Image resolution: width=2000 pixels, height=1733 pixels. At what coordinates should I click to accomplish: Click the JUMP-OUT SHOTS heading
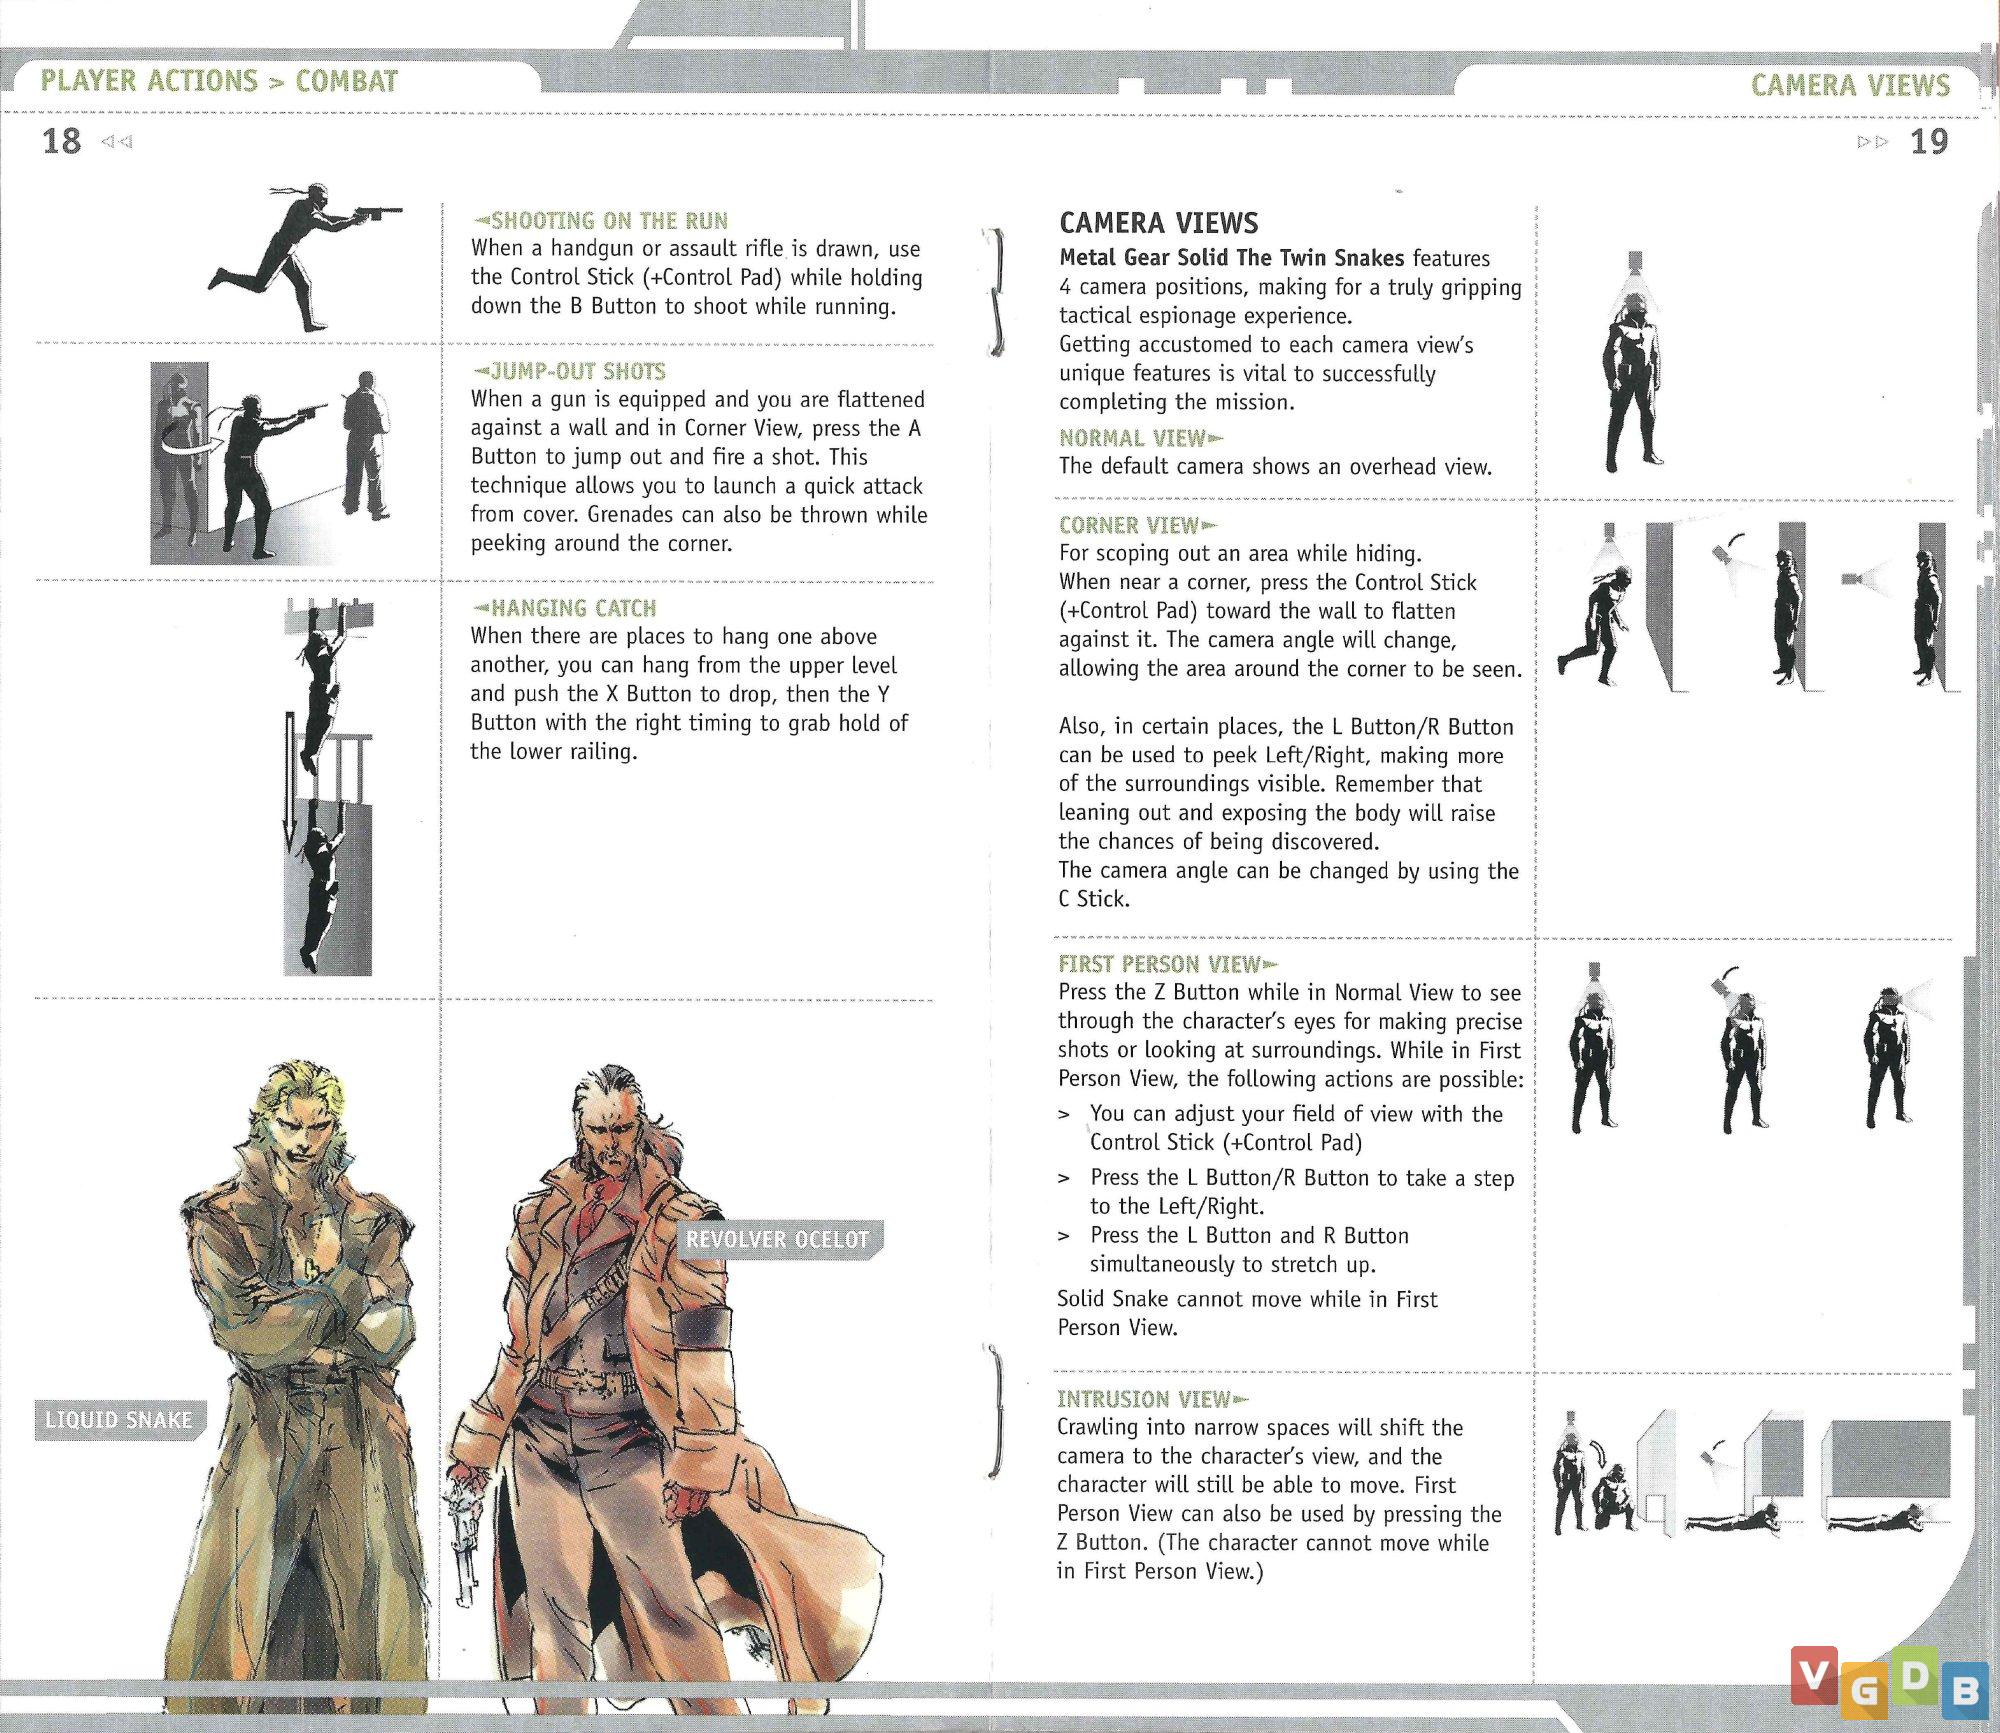[569, 371]
